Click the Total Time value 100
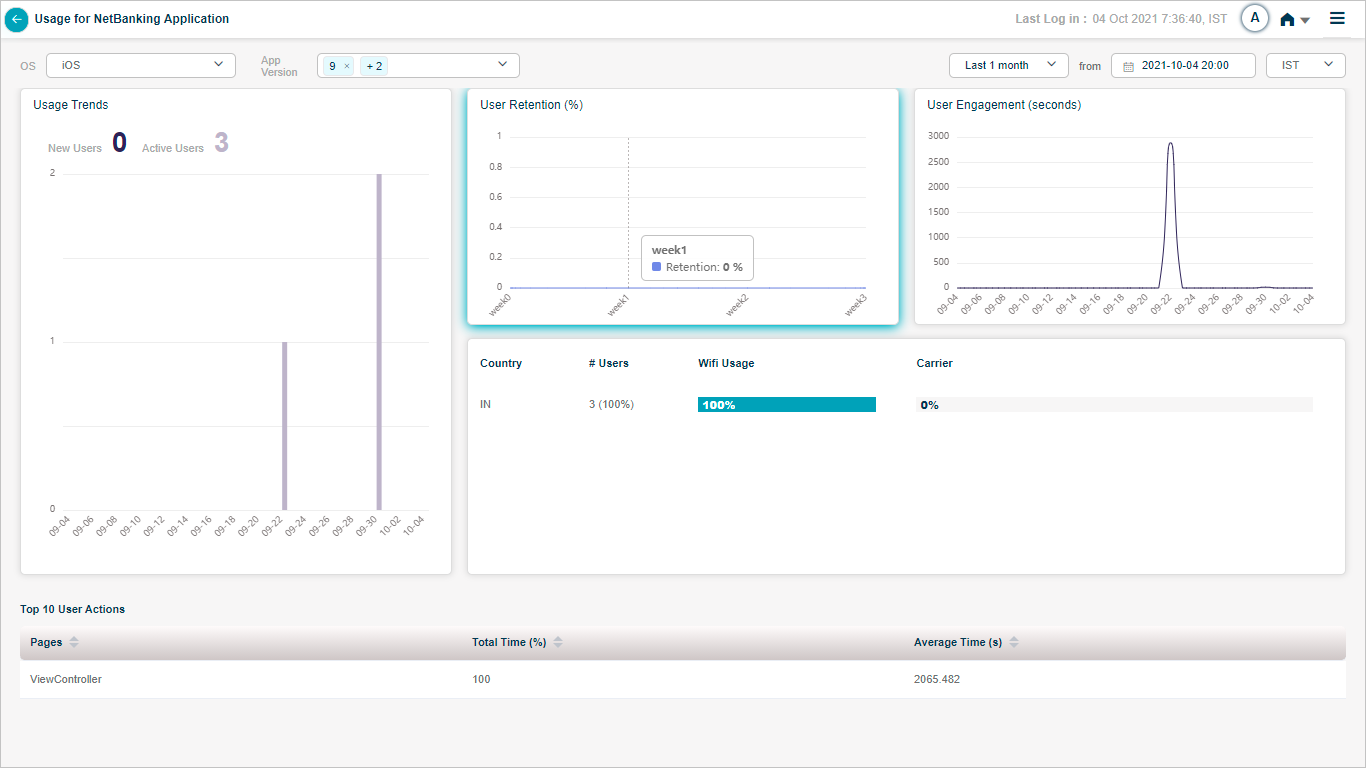The image size is (1366, 768). [481, 679]
